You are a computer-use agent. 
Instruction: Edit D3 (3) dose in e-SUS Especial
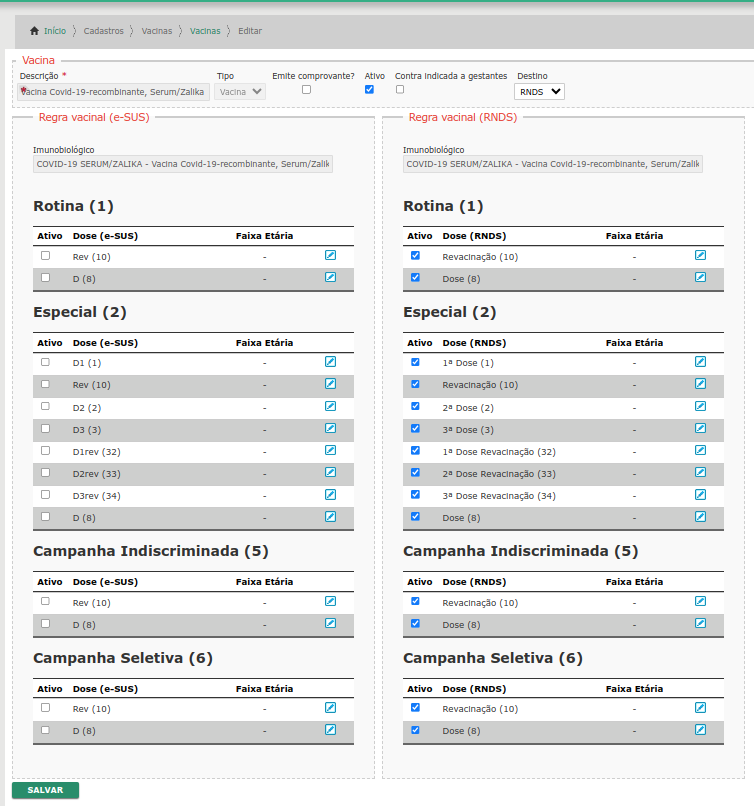[330, 429]
